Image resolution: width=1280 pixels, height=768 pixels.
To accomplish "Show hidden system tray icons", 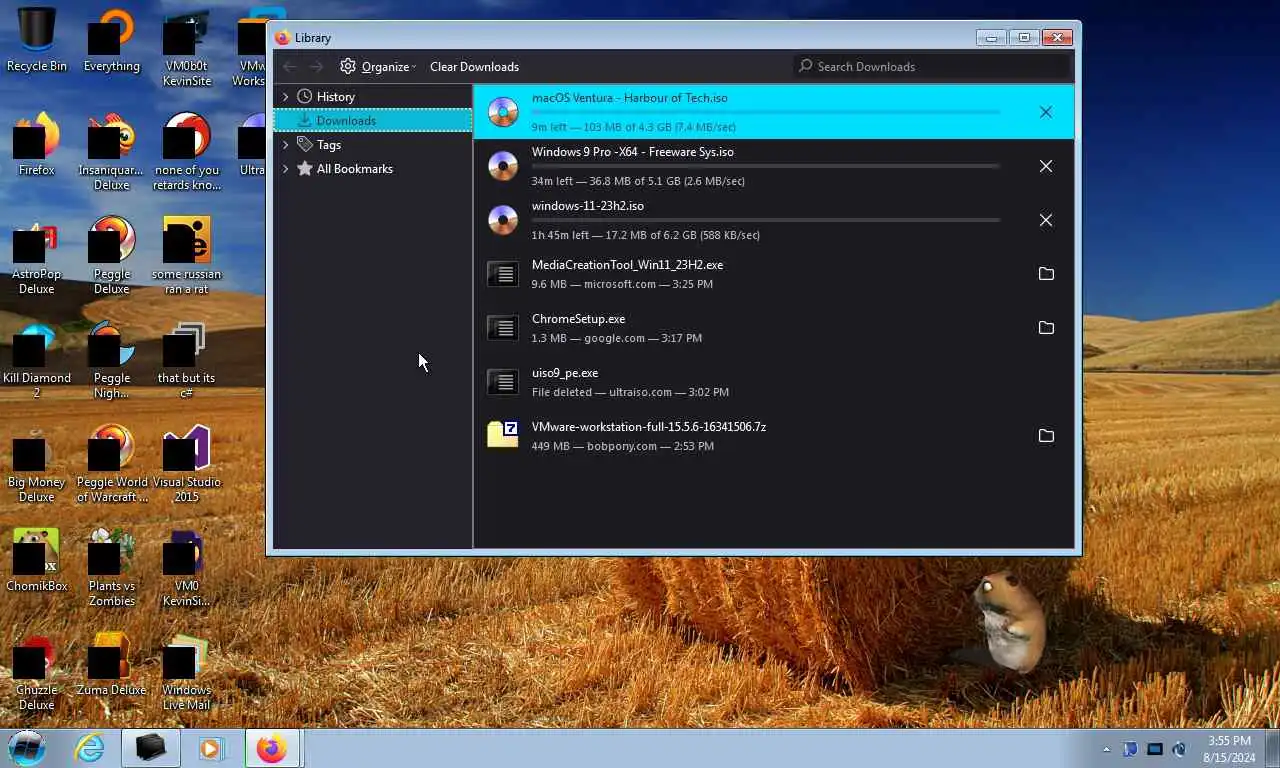I will pos(1106,749).
